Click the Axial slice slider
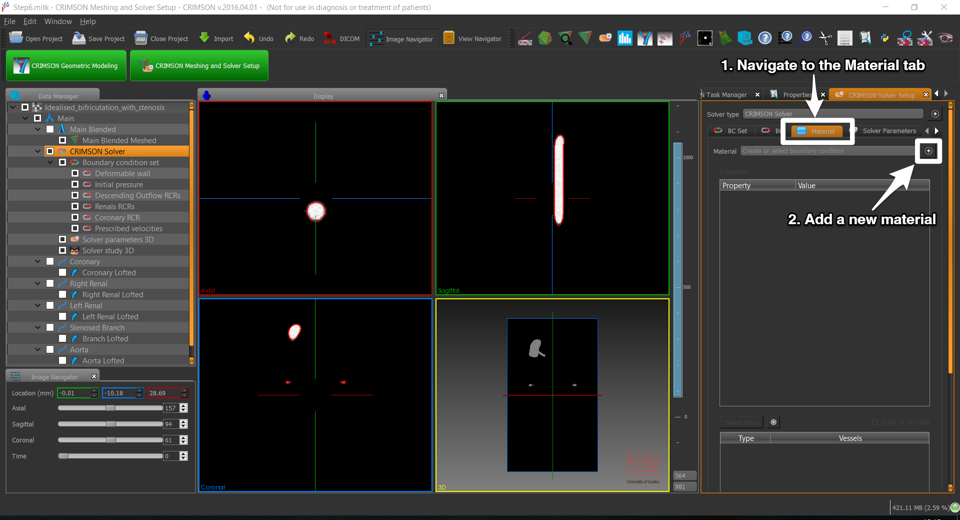This screenshot has width=960, height=520. 110,408
